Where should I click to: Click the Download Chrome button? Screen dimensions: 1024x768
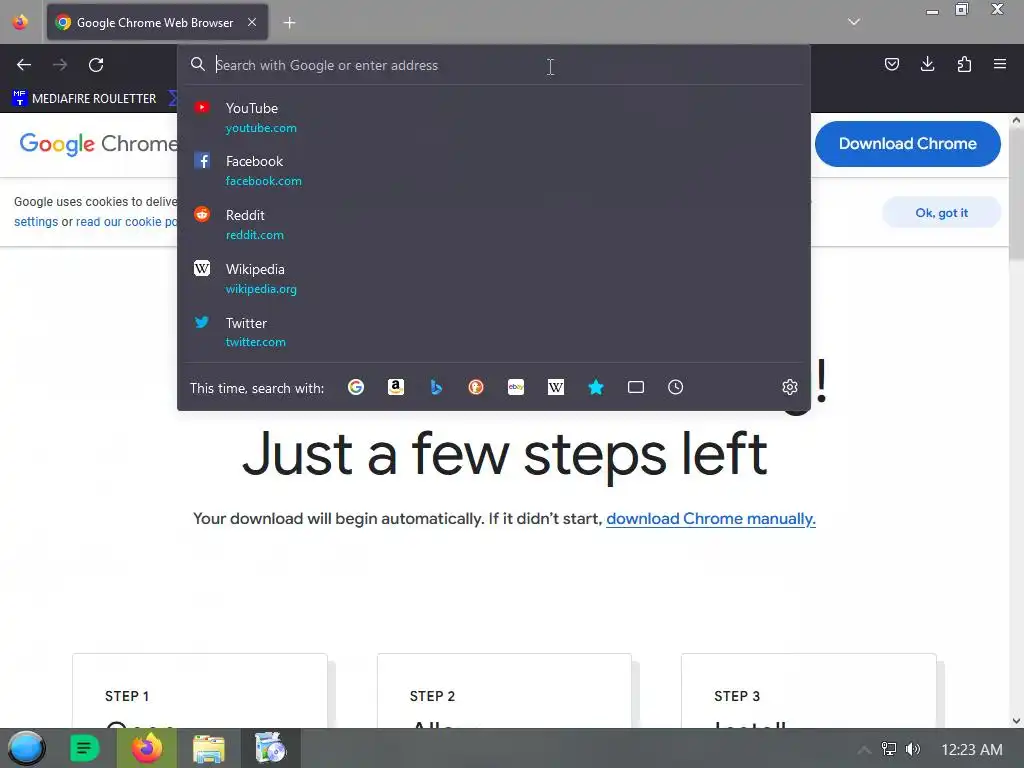[x=908, y=144]
